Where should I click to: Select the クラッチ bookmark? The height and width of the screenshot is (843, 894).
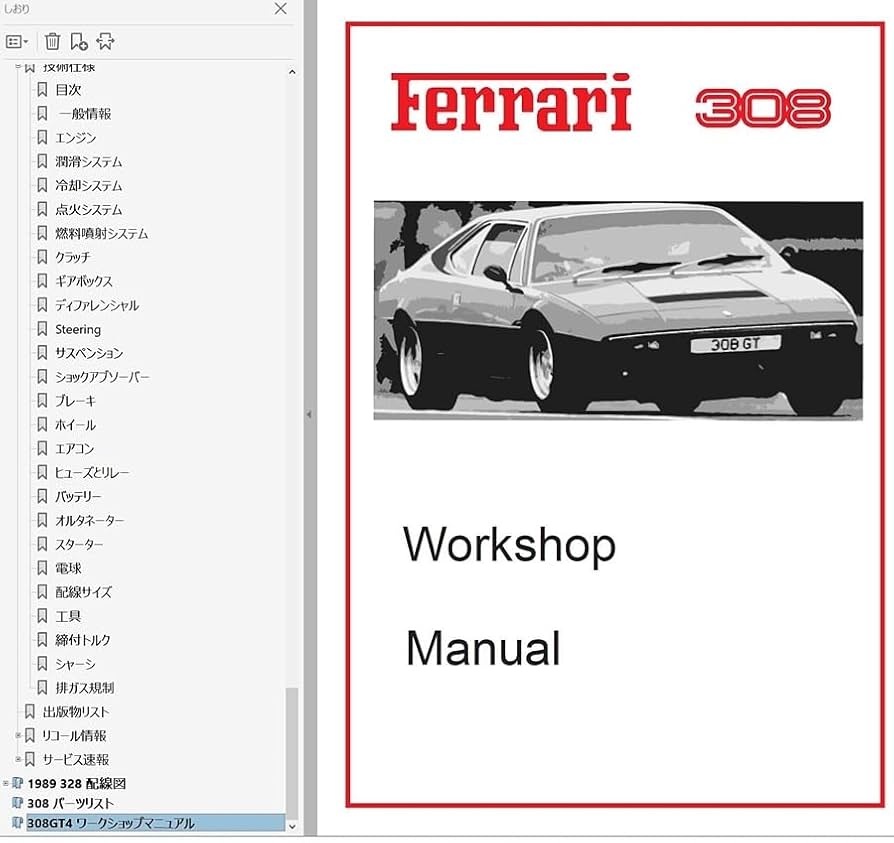[72, 257]
